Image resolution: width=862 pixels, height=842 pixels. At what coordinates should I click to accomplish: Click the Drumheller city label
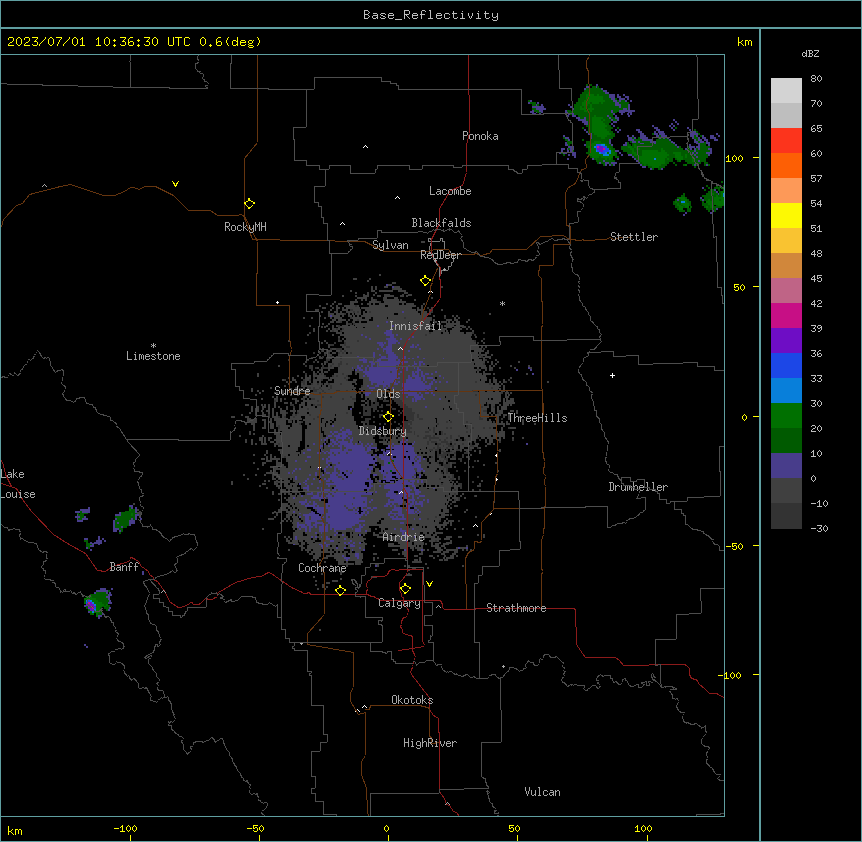(638, 487)
